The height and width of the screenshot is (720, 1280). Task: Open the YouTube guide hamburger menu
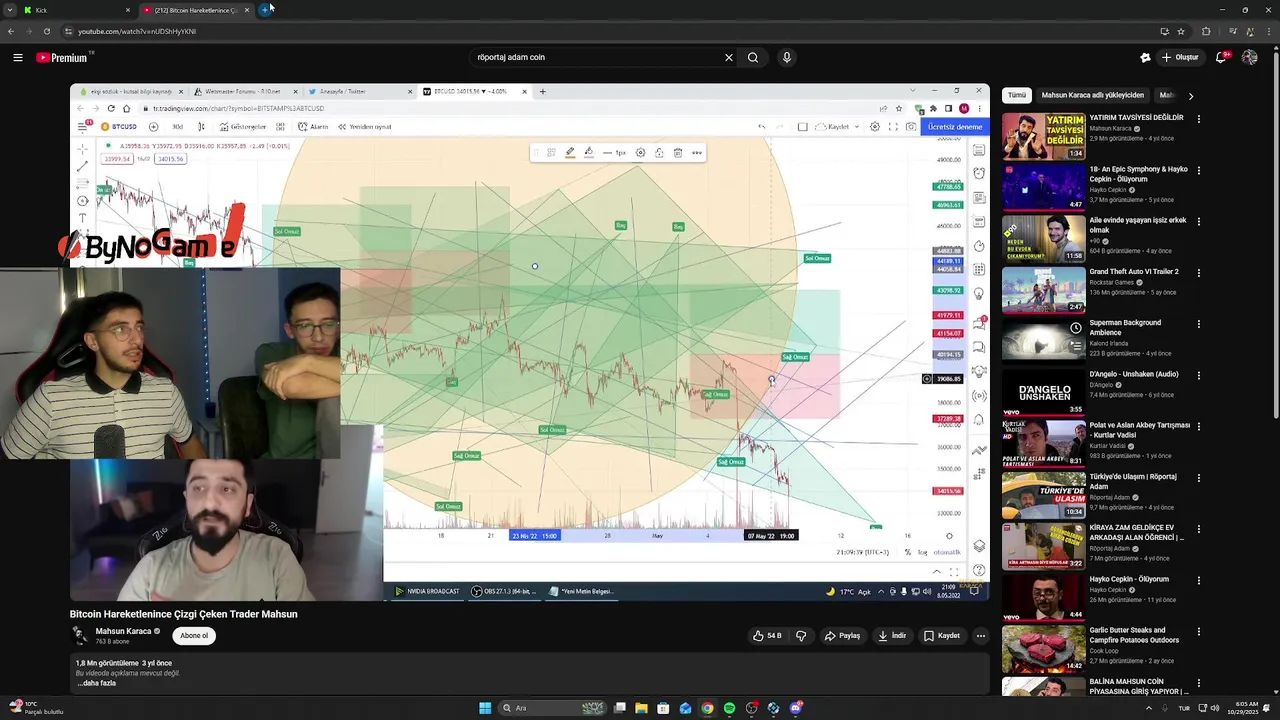(x=18, y=57)
